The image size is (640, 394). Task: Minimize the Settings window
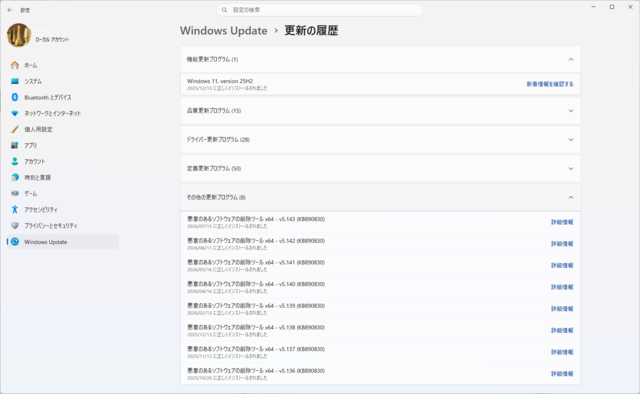pyautogui.click(x=593, y=7)
